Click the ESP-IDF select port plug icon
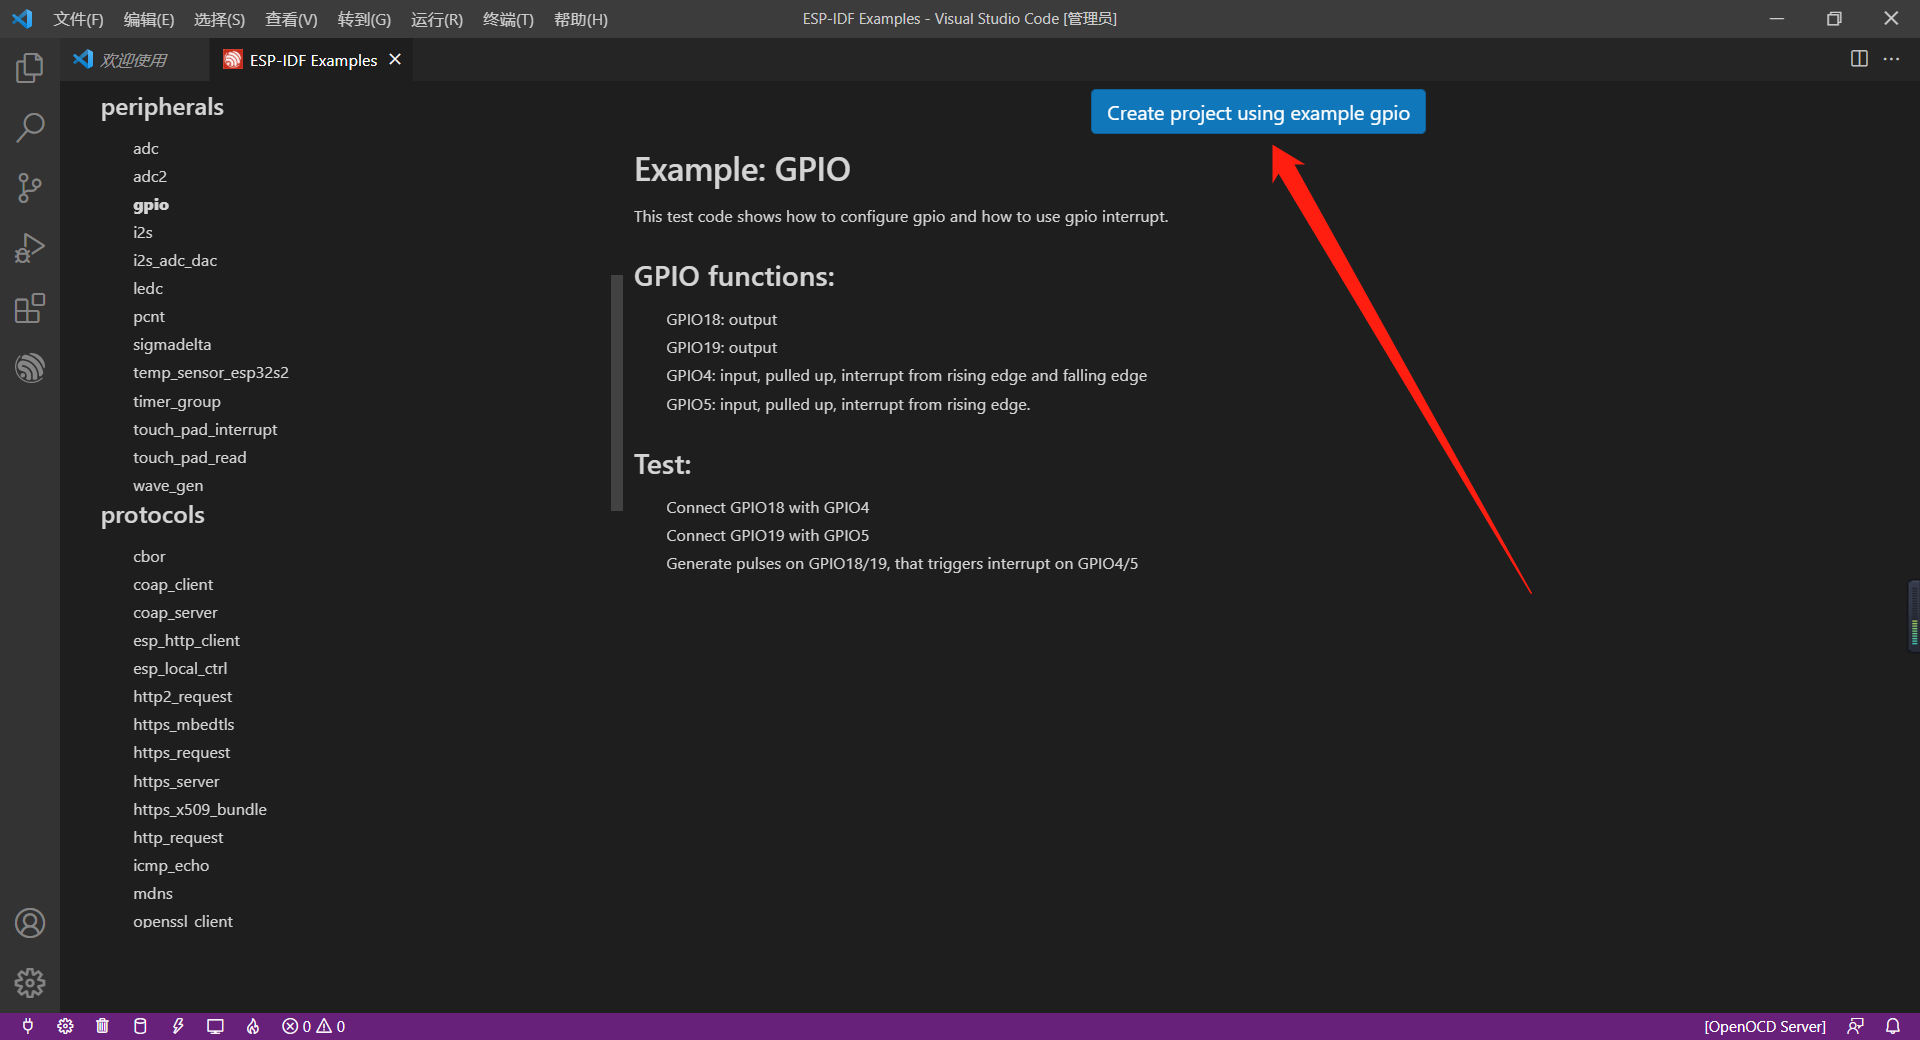Image resolution: width=1920 pixels, height=1040 pixels. pyautogui.click(x=28, y=1026)
